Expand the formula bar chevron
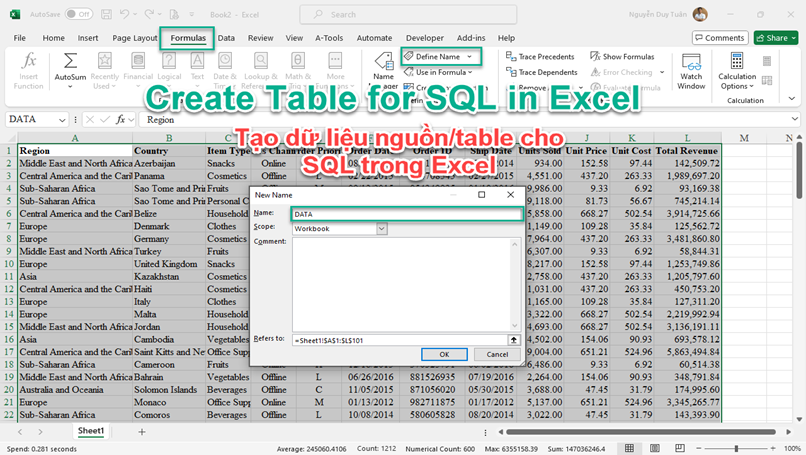Screen dimensions: 806x455 click(x=795, y=119)
